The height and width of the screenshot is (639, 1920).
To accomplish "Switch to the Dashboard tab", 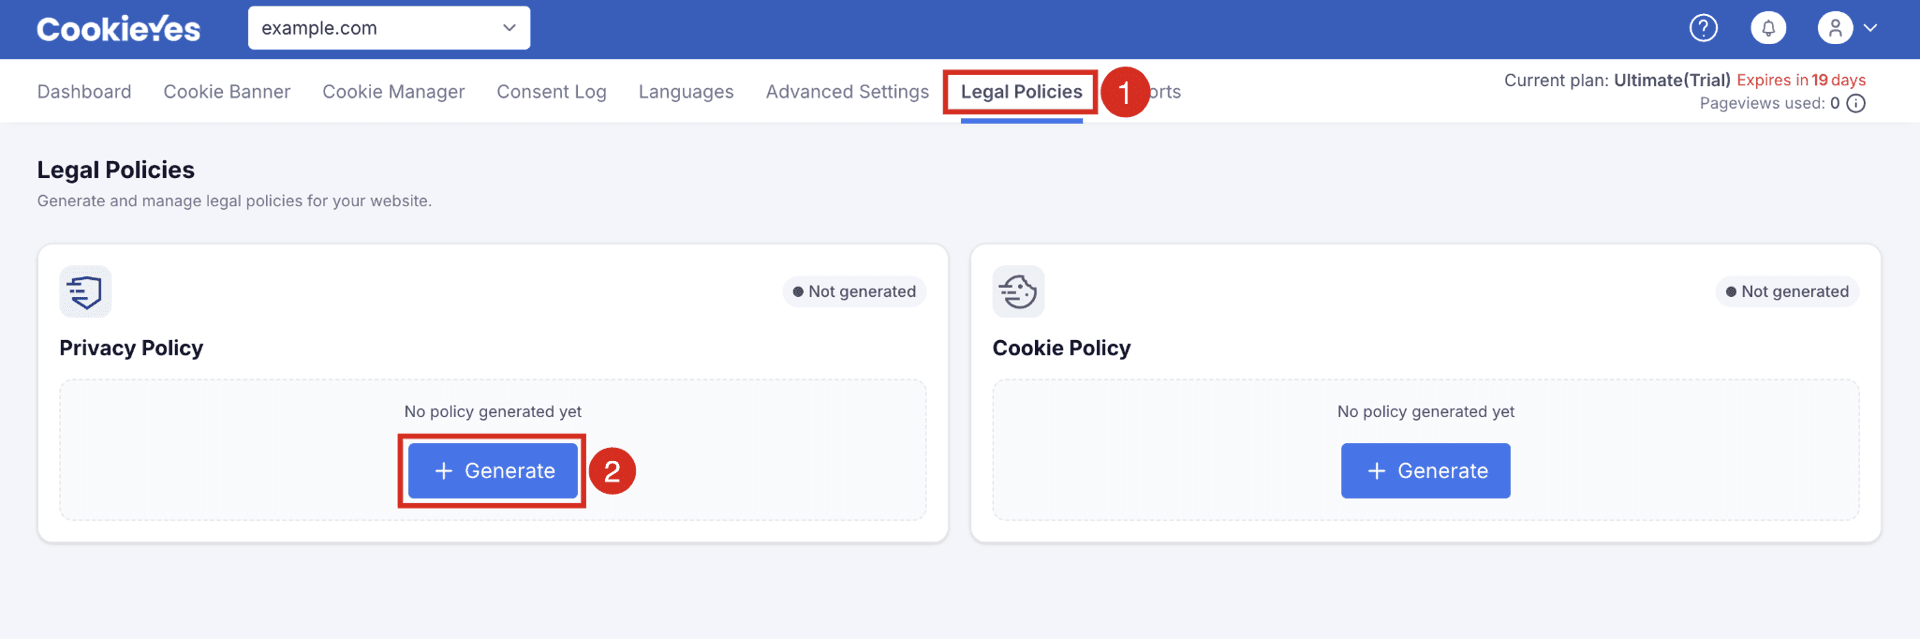I will [x=84, y=91].
